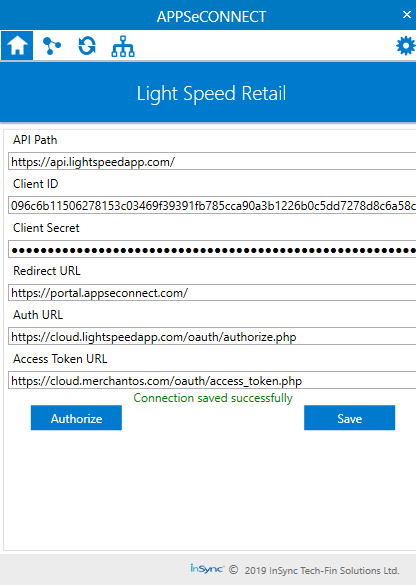Screen dimensions: 416x585
Task: Click the Authorize button
Action: 76,418
